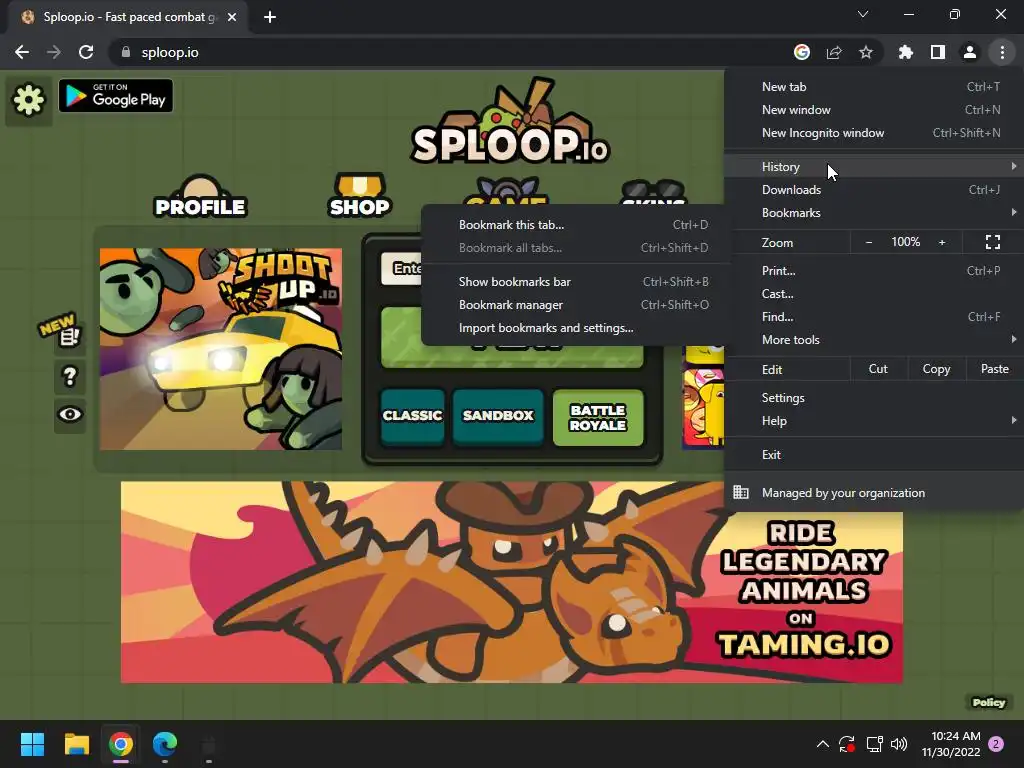The image size is (1024, 768).
Task: Expand the Help submenu
Action: pyautogui.click(x=874, y=421)
